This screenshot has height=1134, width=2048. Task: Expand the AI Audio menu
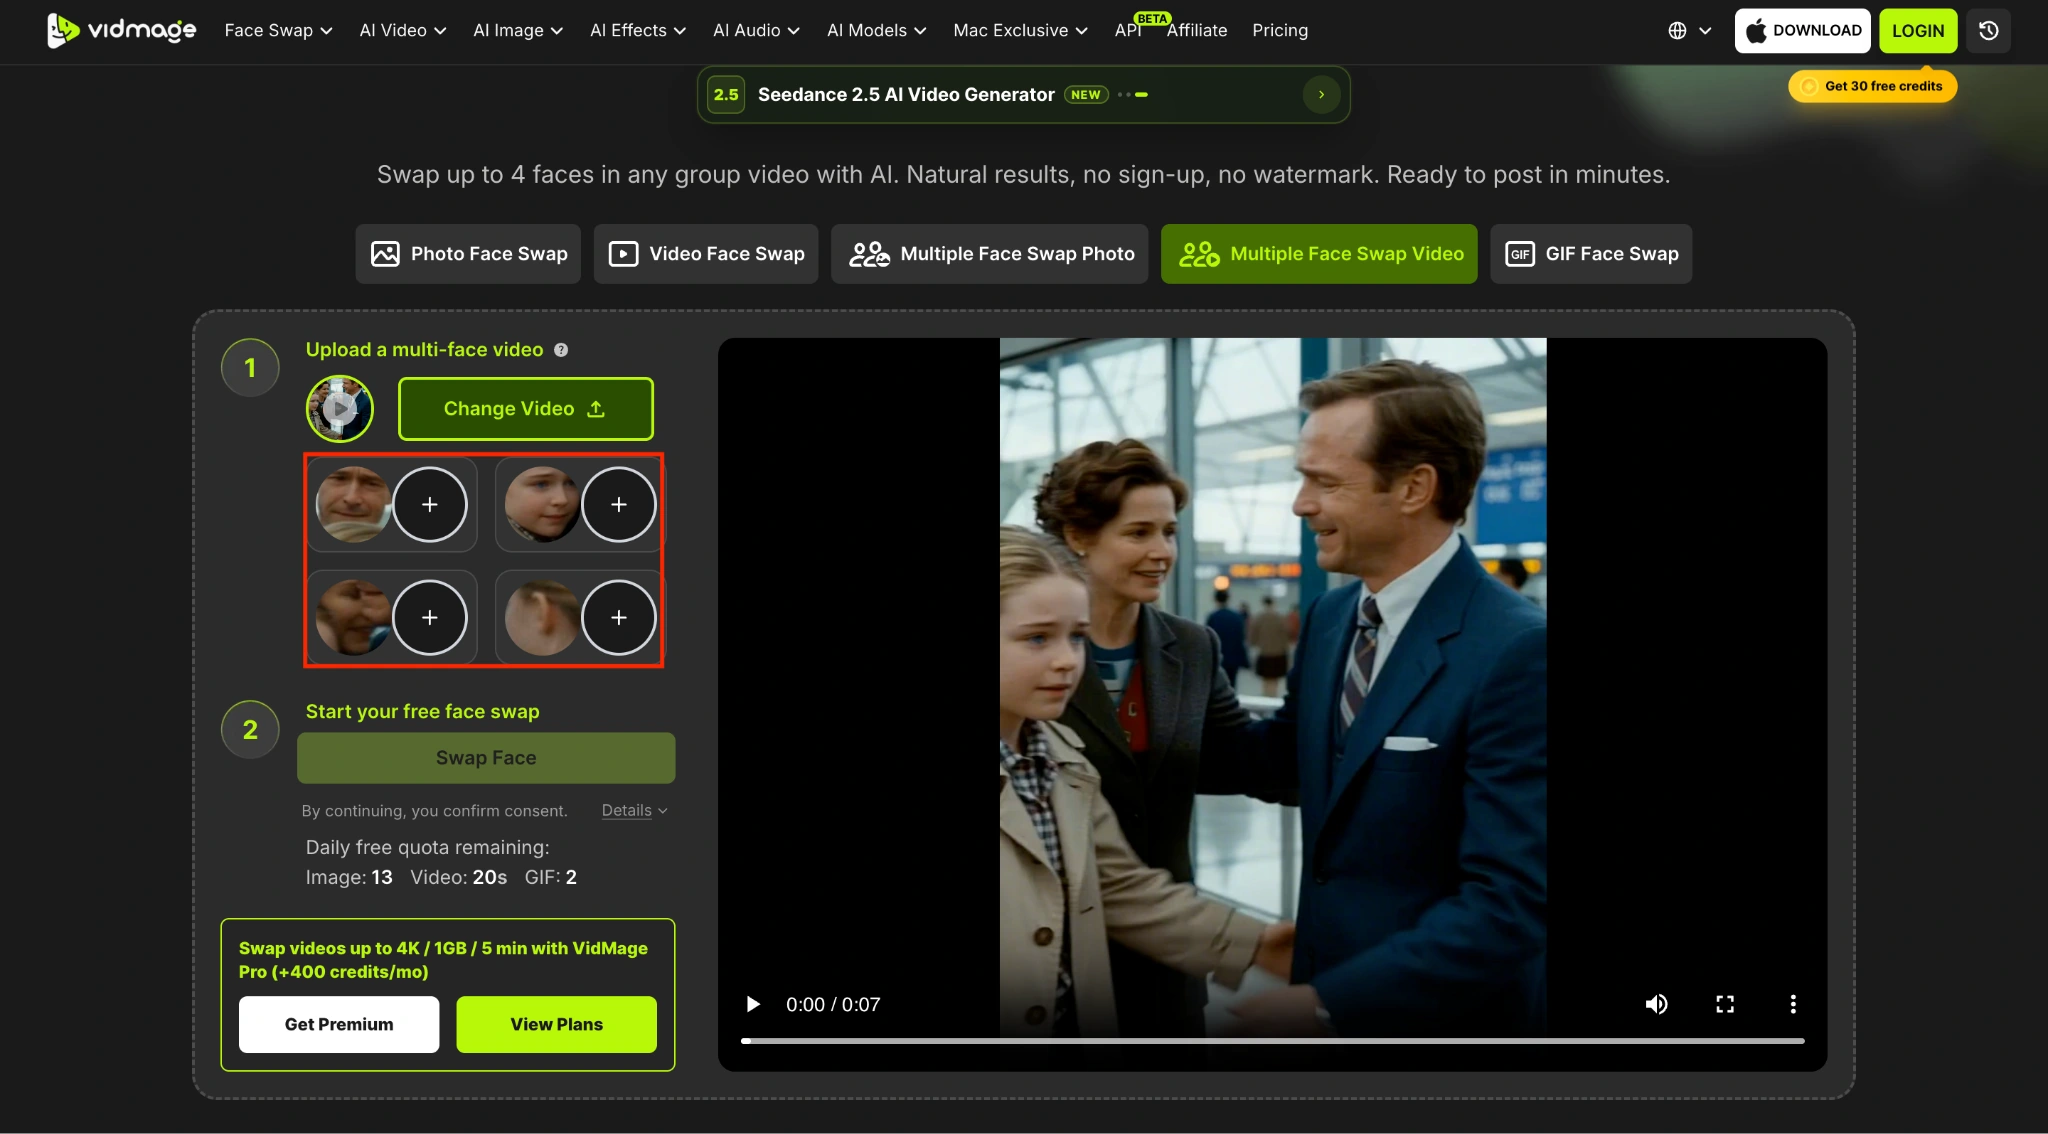click(756, 30)
